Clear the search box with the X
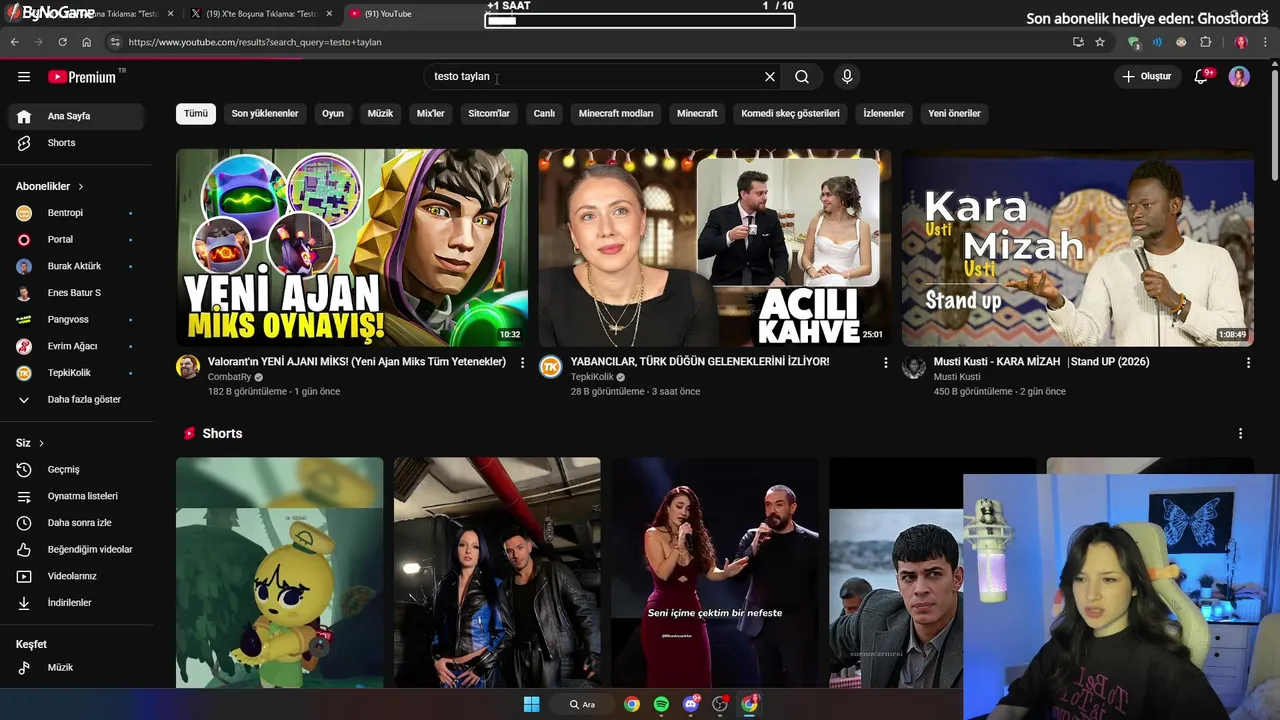The image size is (1280, 720). pos(770,77)
